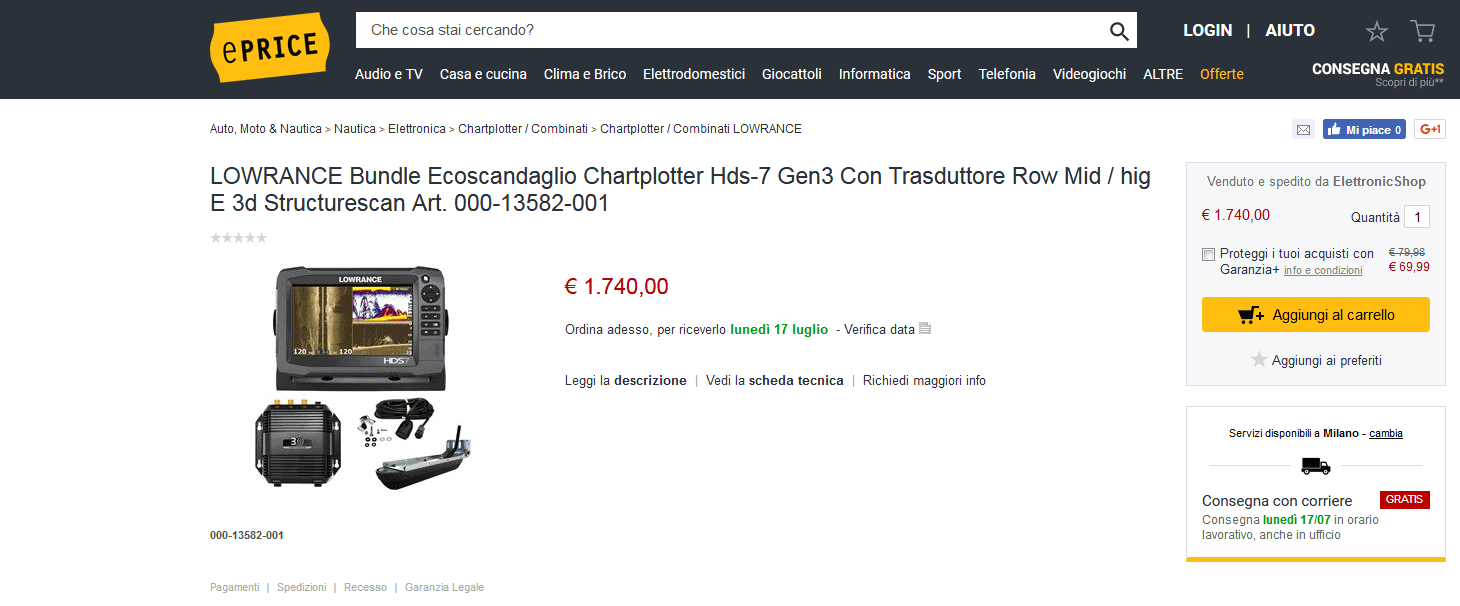Open Vedi la scheda tecnica link

coord(775,381)
